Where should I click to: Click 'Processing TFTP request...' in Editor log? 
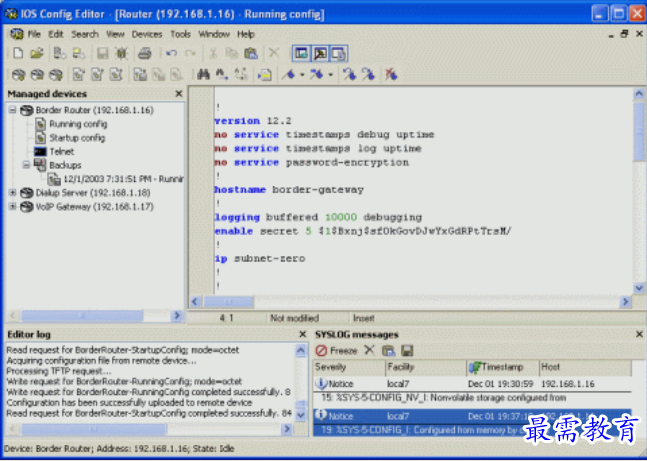pyautogui.click(x=59, y=371)
